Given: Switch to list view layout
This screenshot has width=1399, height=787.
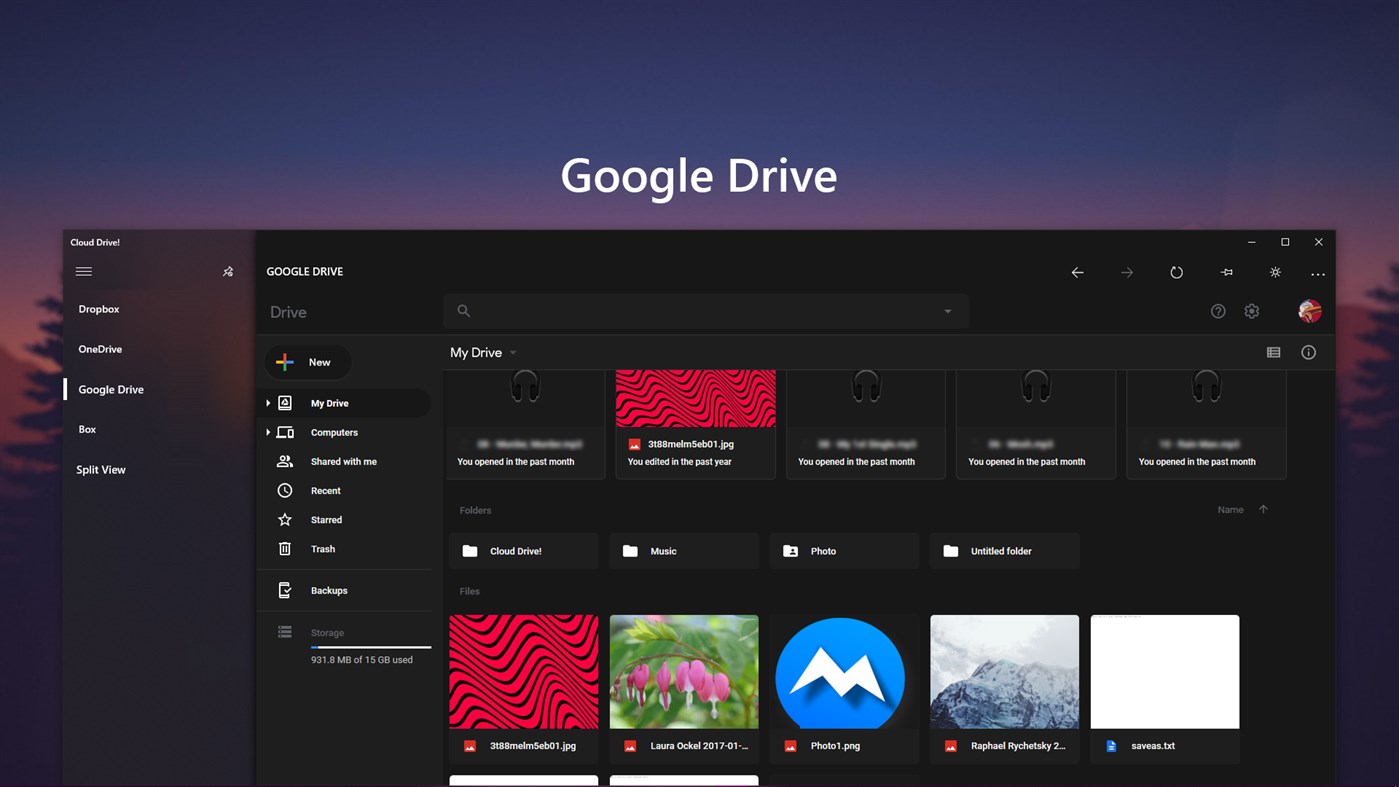Looking at the screenshot, I should (1273, 352).
